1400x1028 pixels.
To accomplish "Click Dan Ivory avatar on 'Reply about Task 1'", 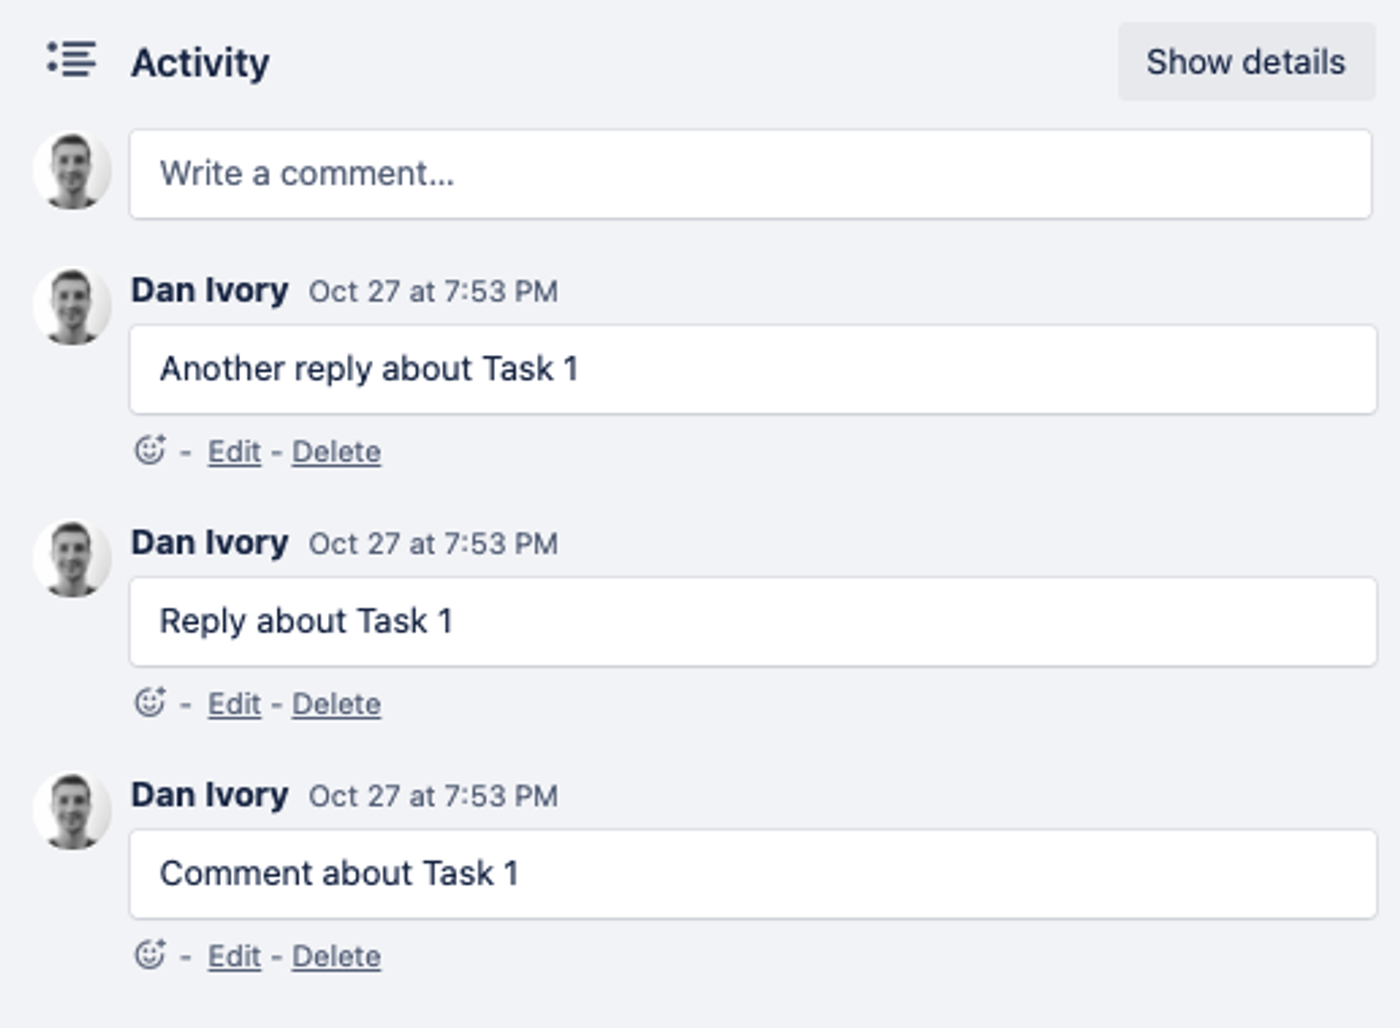I will tap(72, 559).
